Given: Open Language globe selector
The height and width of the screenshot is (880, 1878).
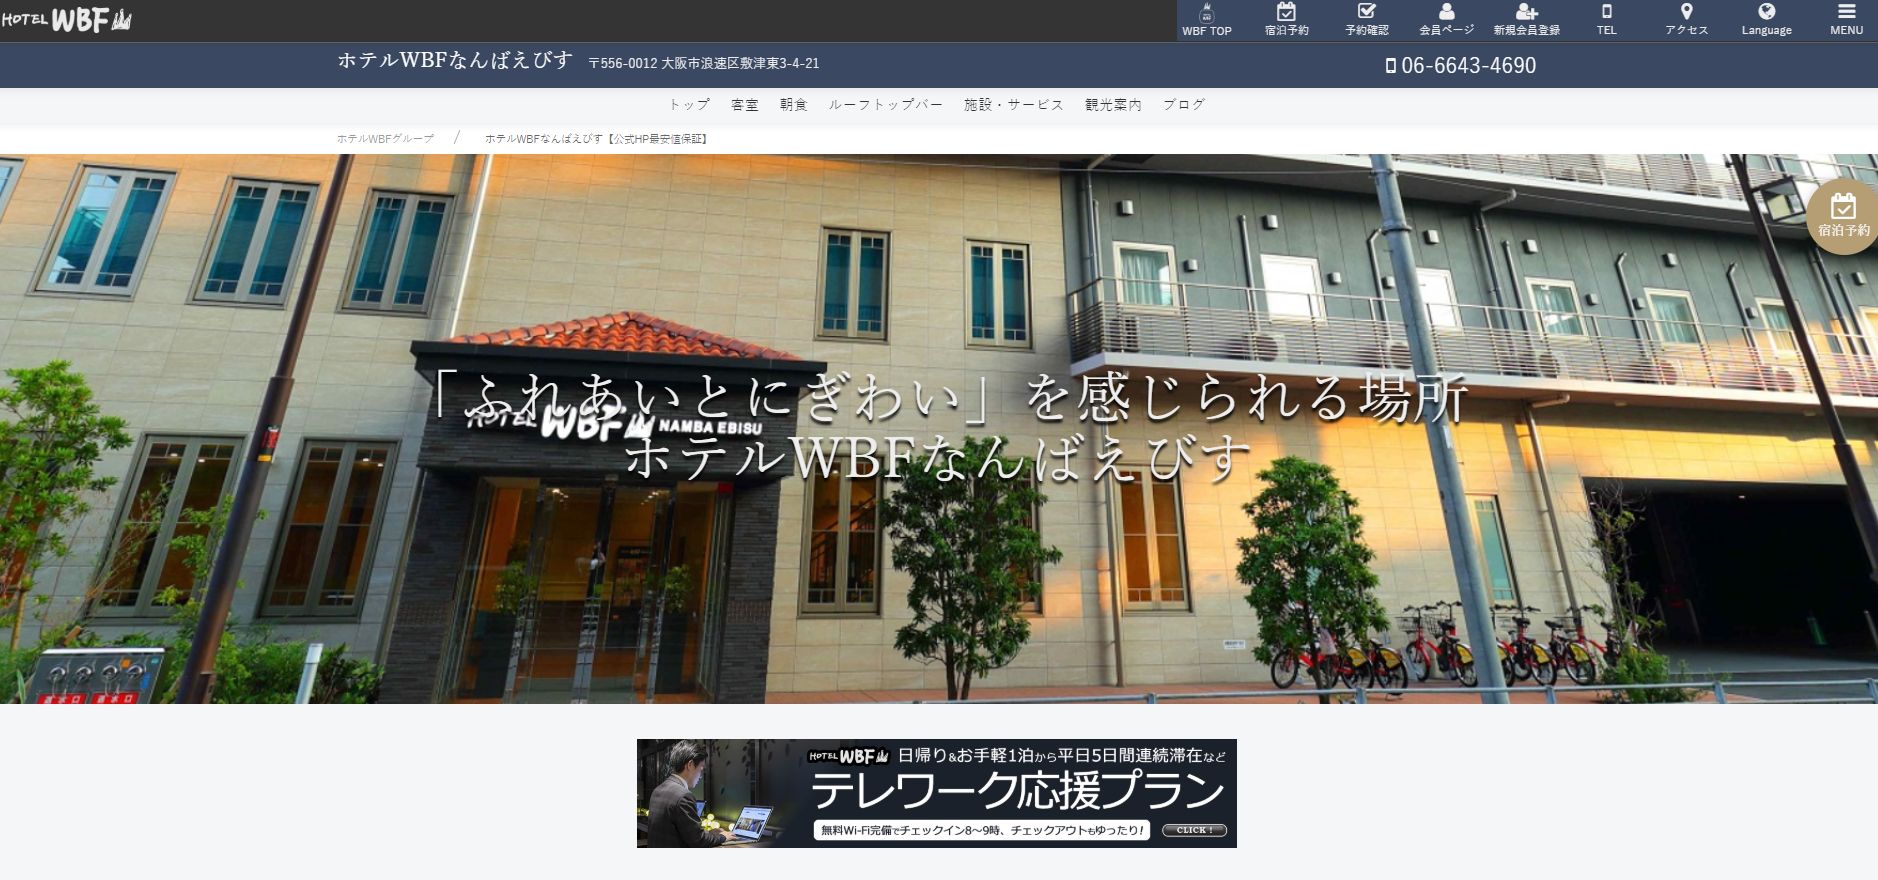Looking at the screenshot, I should 1766,20.
